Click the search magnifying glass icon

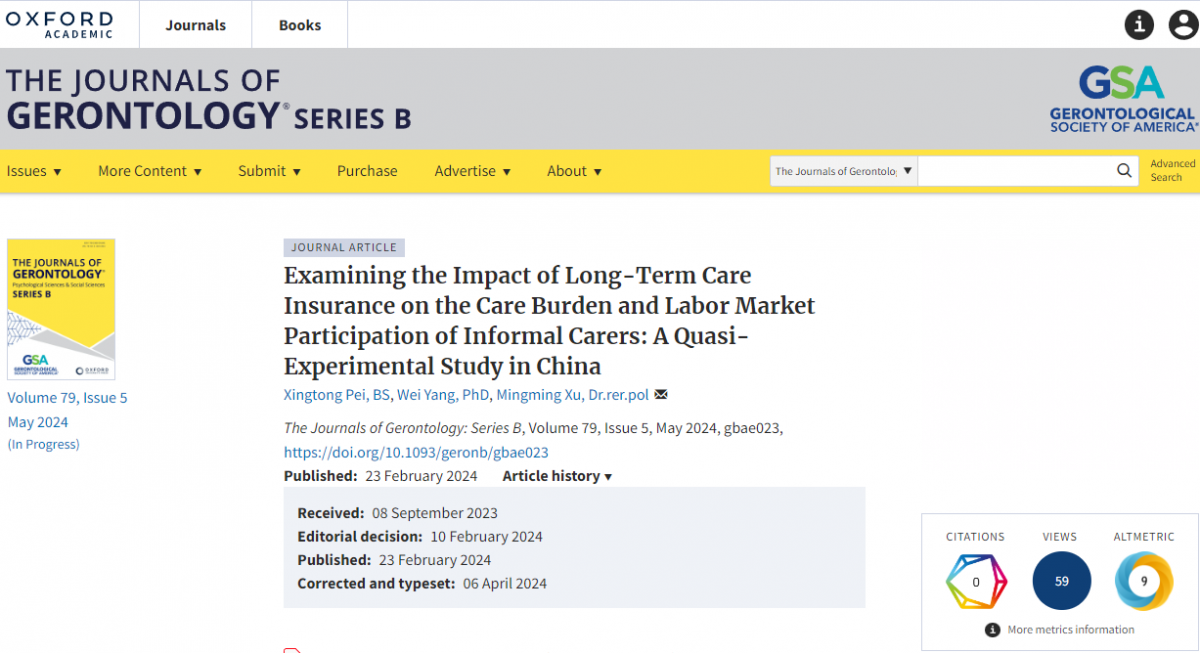click(1125, 171)
